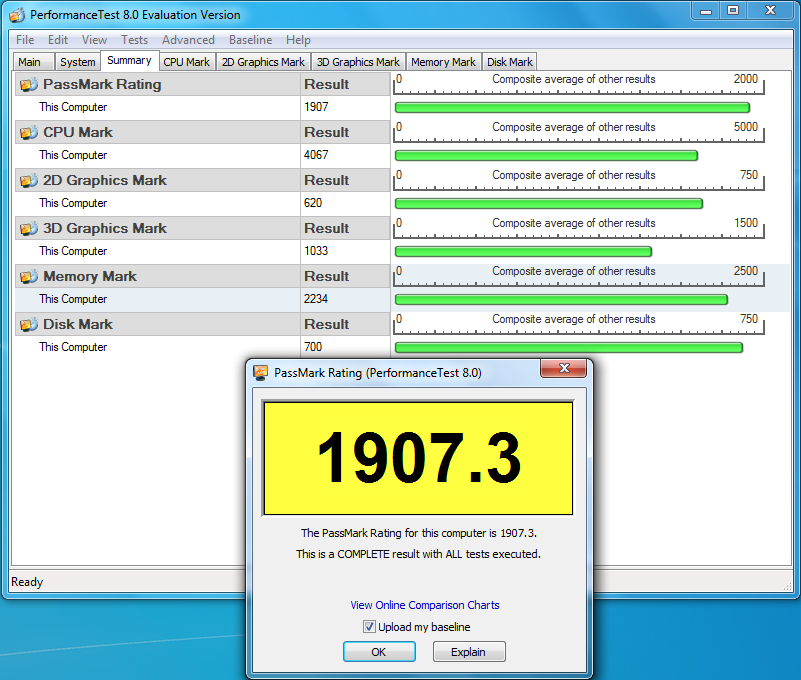The image size is (801, 680).
Task: Open the Edit menu
Action: click(x=58, y=40)
